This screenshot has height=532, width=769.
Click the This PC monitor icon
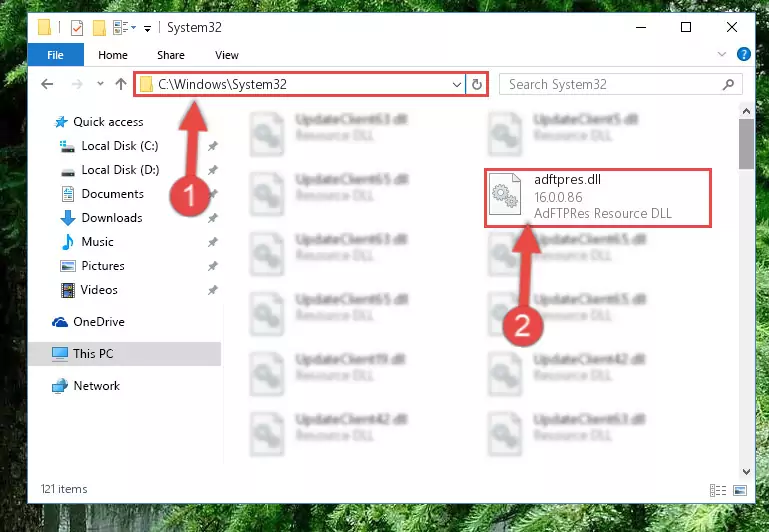click(60, 354)
